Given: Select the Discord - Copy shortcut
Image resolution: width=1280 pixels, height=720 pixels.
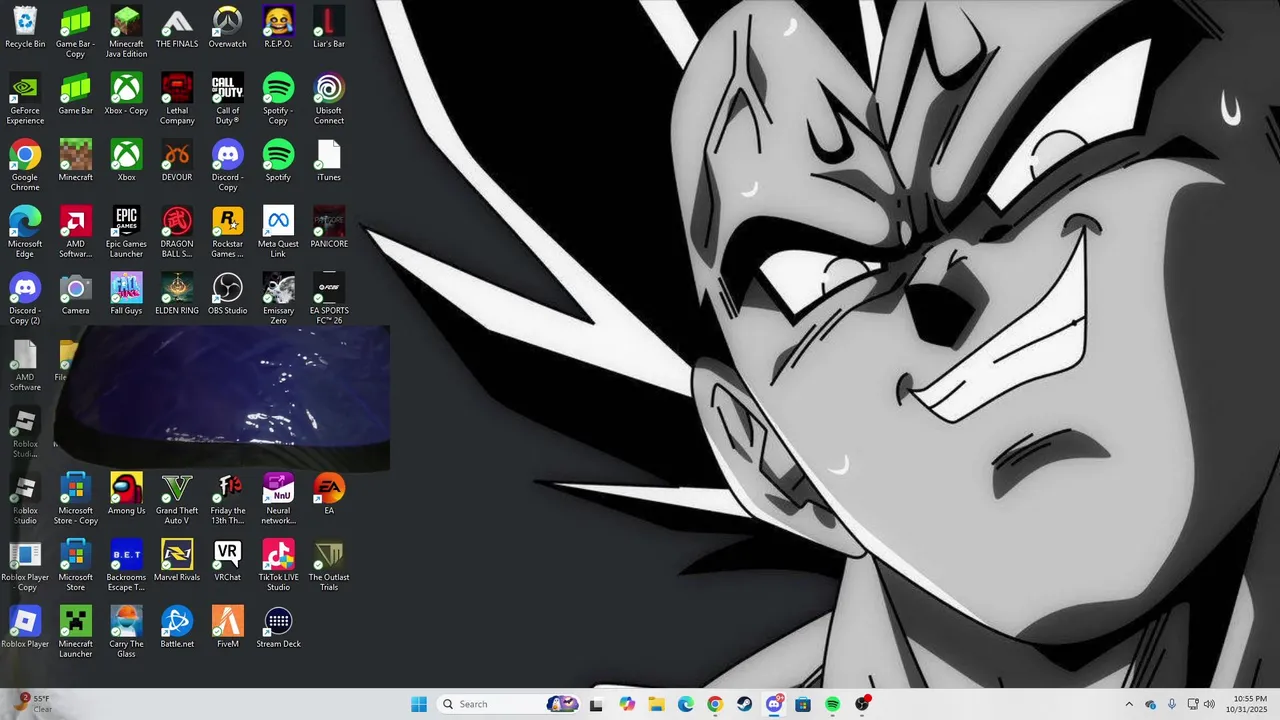Looking at the screenshot, I should click(228, 165).
